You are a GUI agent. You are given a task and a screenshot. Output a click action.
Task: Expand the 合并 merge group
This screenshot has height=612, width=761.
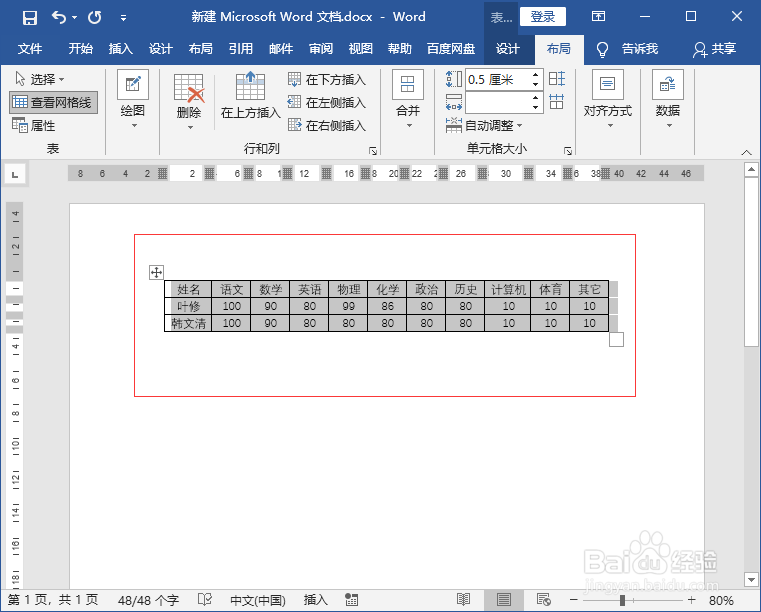(408, 99)
